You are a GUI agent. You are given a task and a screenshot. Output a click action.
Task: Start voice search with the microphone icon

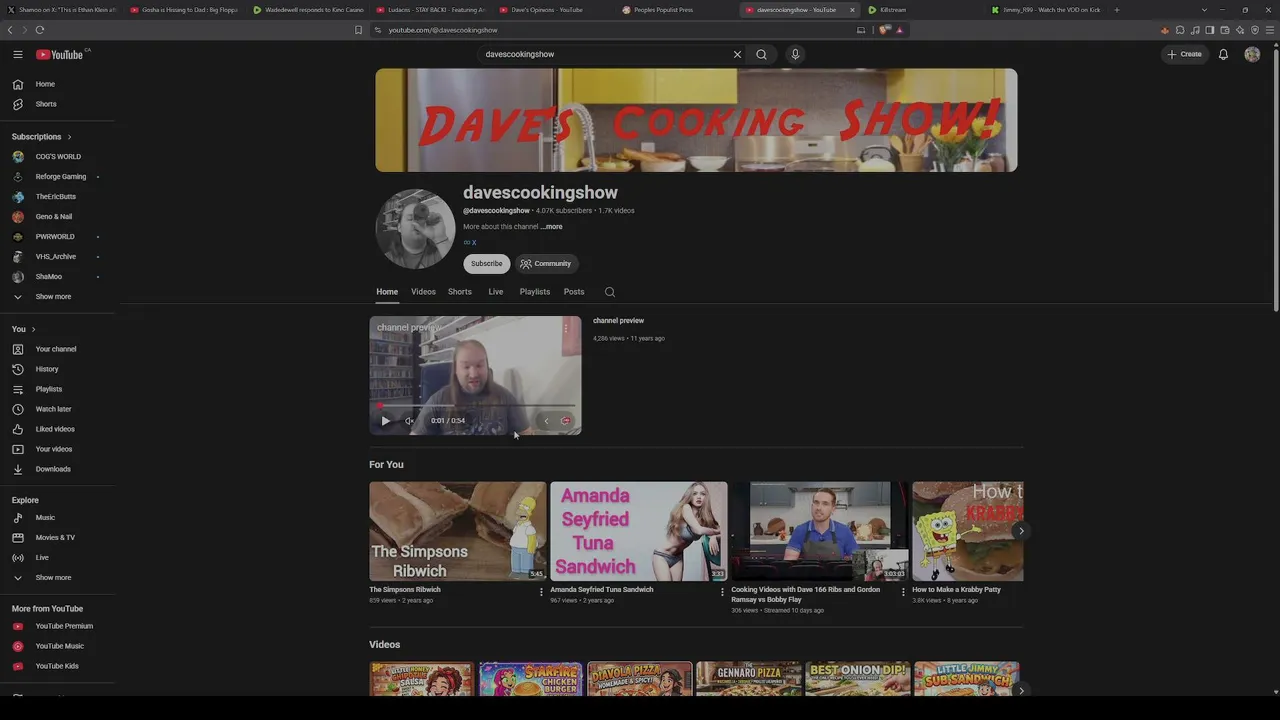pos(795,54)
